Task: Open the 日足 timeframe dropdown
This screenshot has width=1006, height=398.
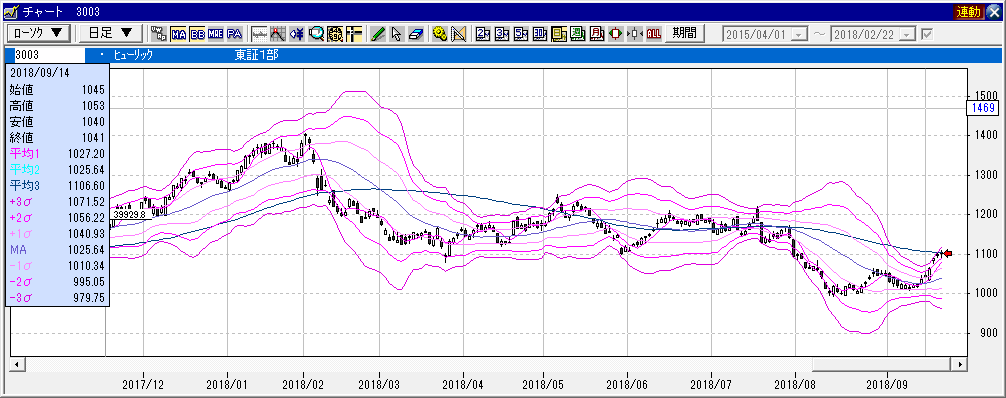Action: click(x=110, y=33)
